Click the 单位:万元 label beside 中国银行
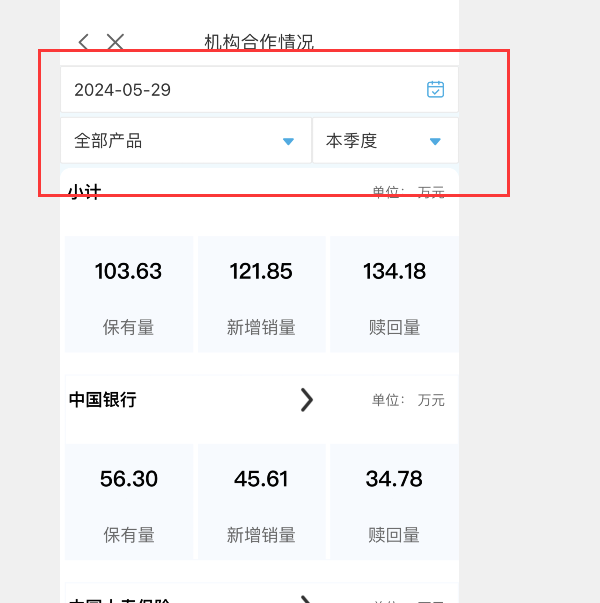 click(408, 400)
